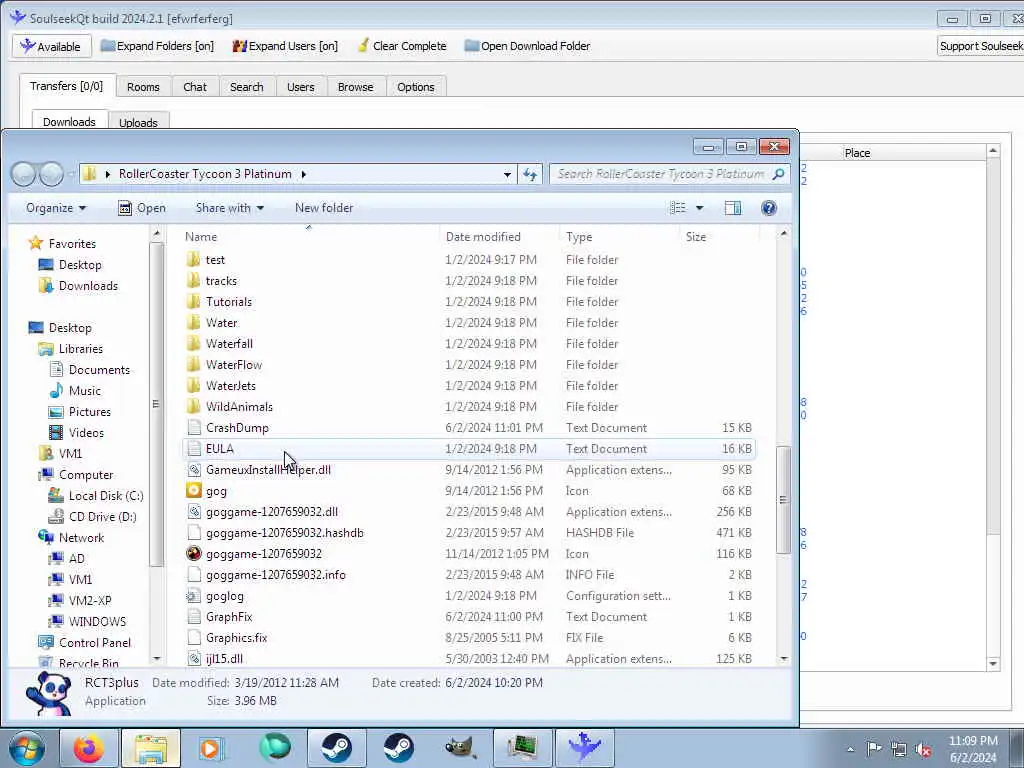
Task: Click scroll-down arrow of file list scrollbar
Action: coord(784,659)
